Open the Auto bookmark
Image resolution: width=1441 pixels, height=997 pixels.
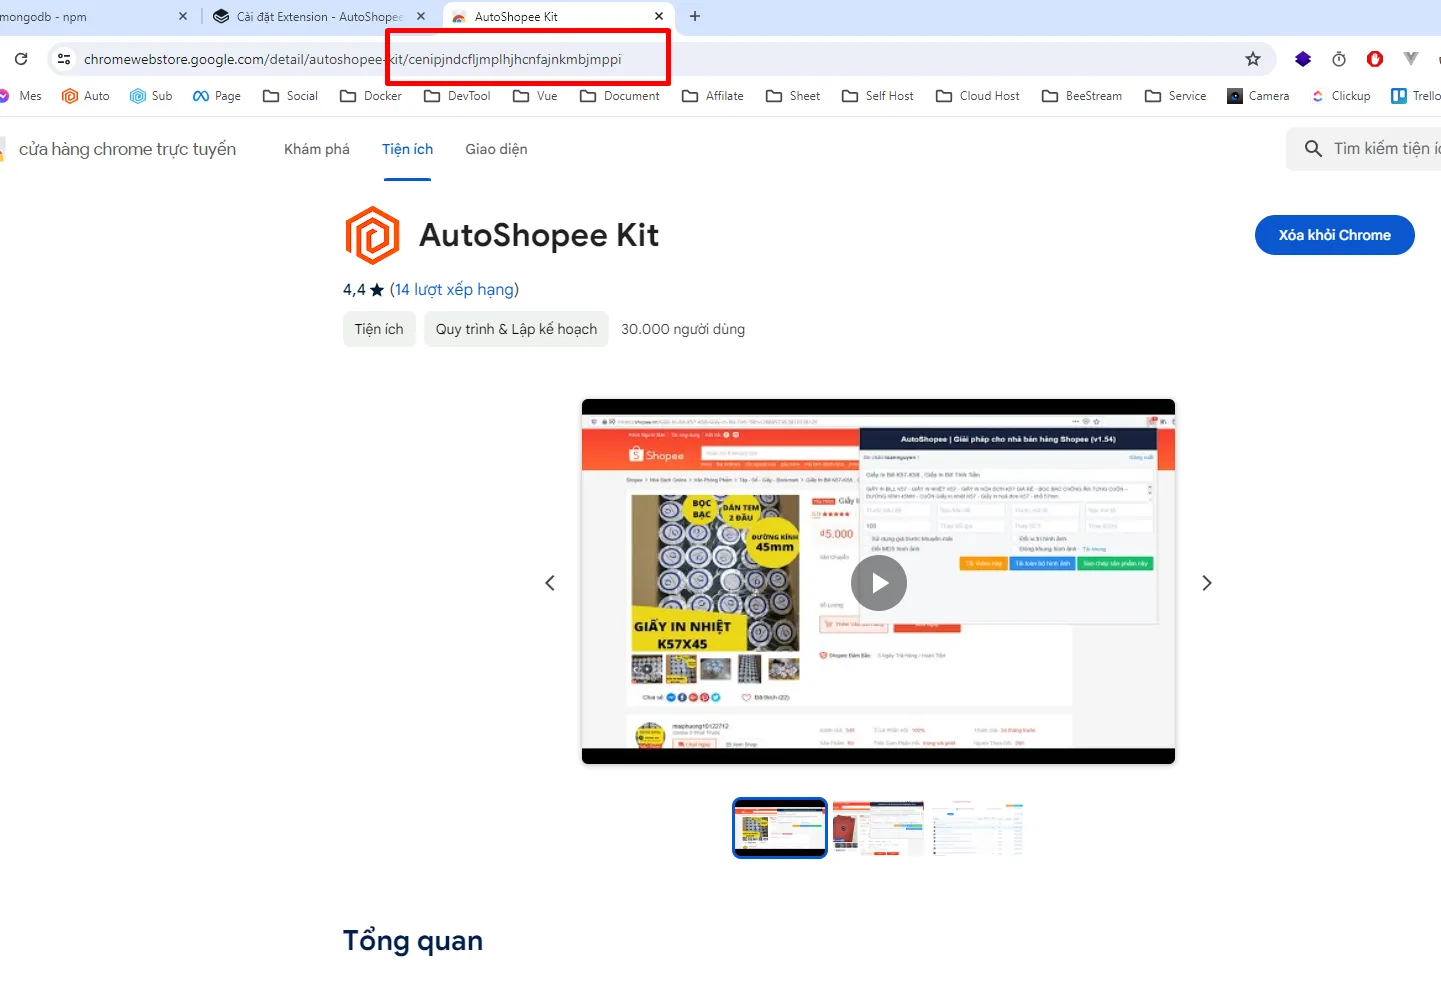pos(86,96)
